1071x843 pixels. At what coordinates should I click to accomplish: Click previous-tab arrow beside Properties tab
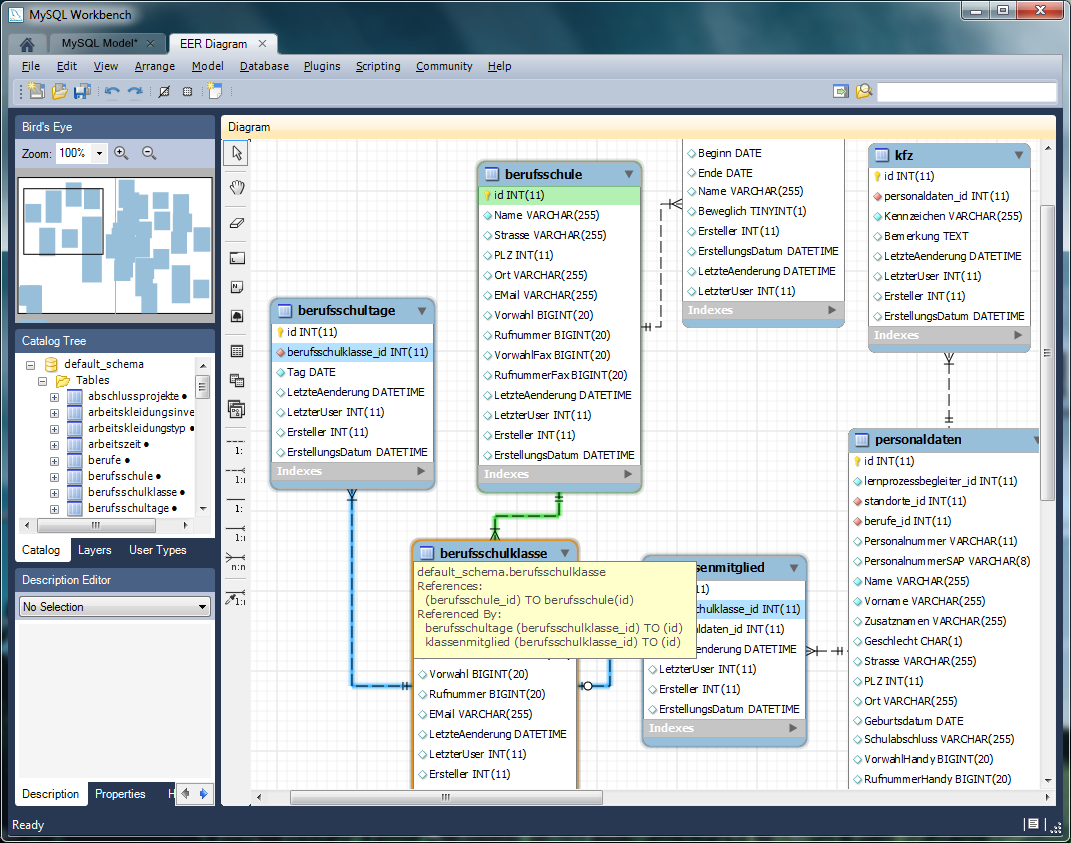185,794
